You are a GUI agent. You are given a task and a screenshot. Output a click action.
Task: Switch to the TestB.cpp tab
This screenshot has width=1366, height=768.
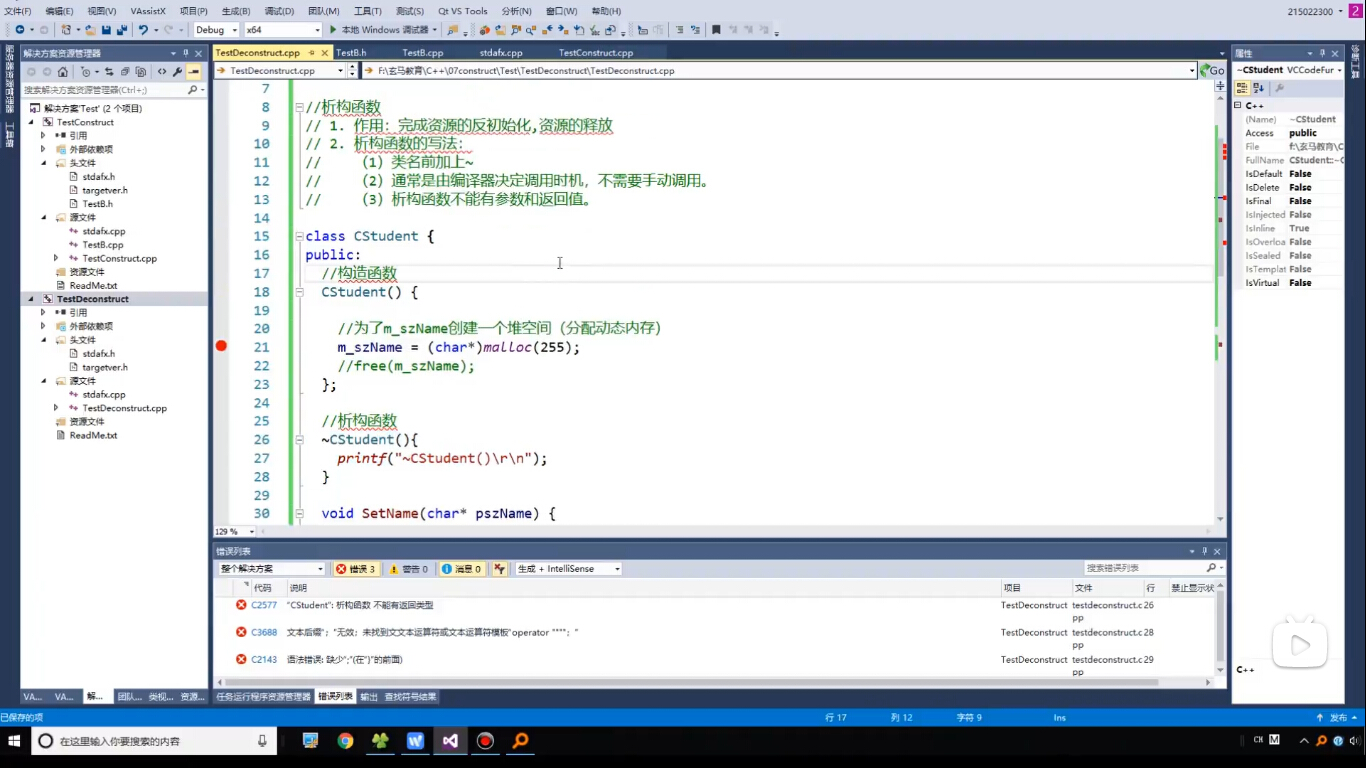(x=422, y=52)
